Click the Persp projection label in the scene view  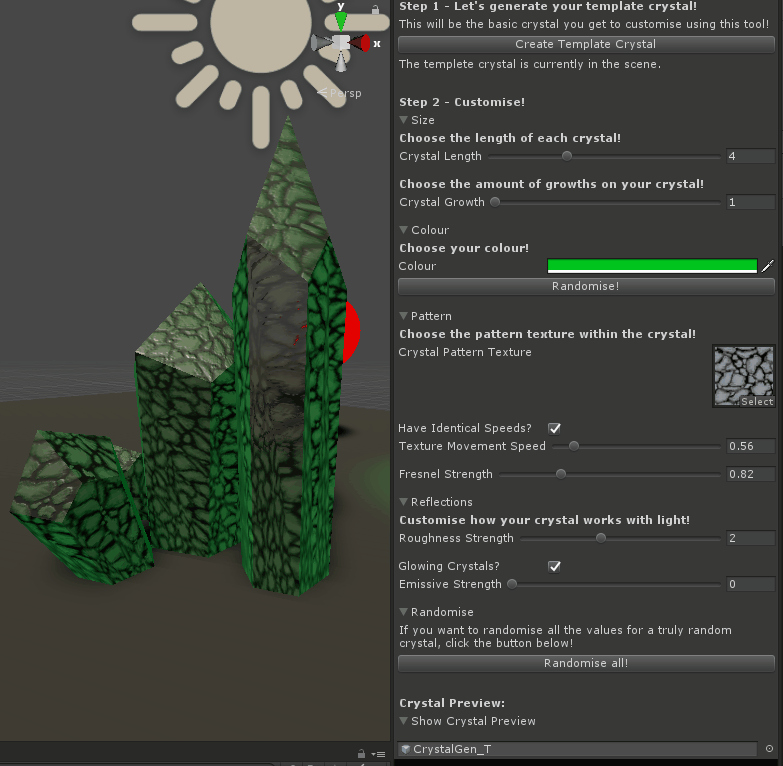345,93
